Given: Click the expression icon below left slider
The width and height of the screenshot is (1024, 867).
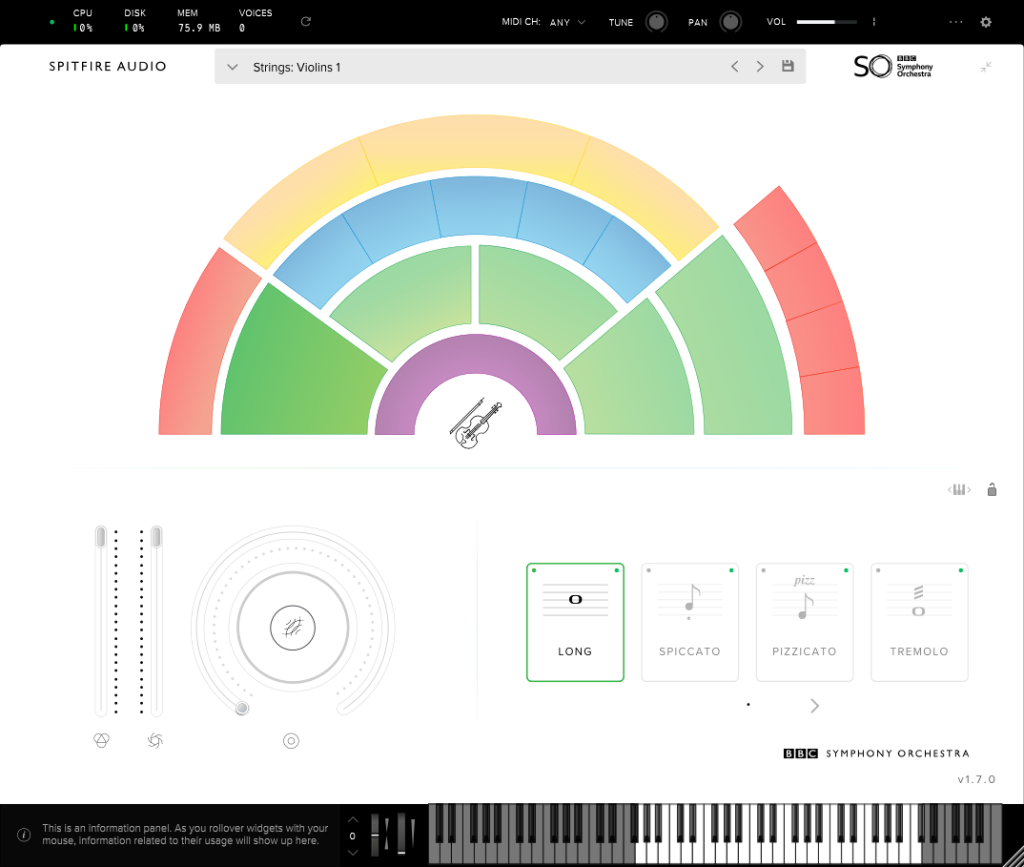Looking at the screenshot, I should coord(101,740).
